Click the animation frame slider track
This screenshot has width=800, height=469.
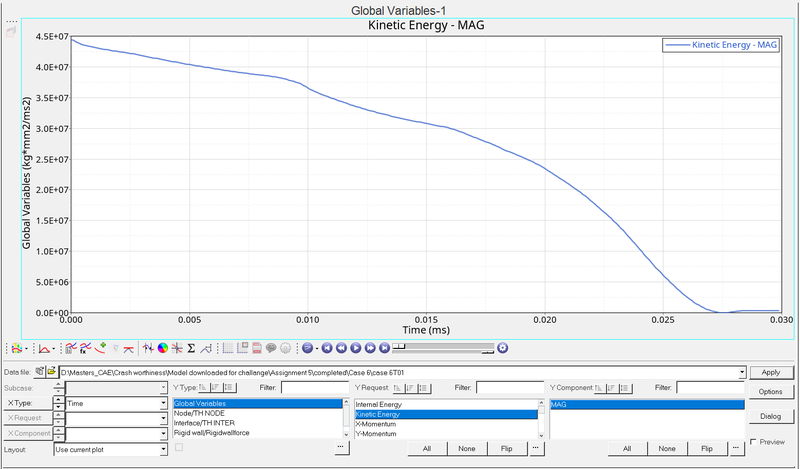(445, 348)
